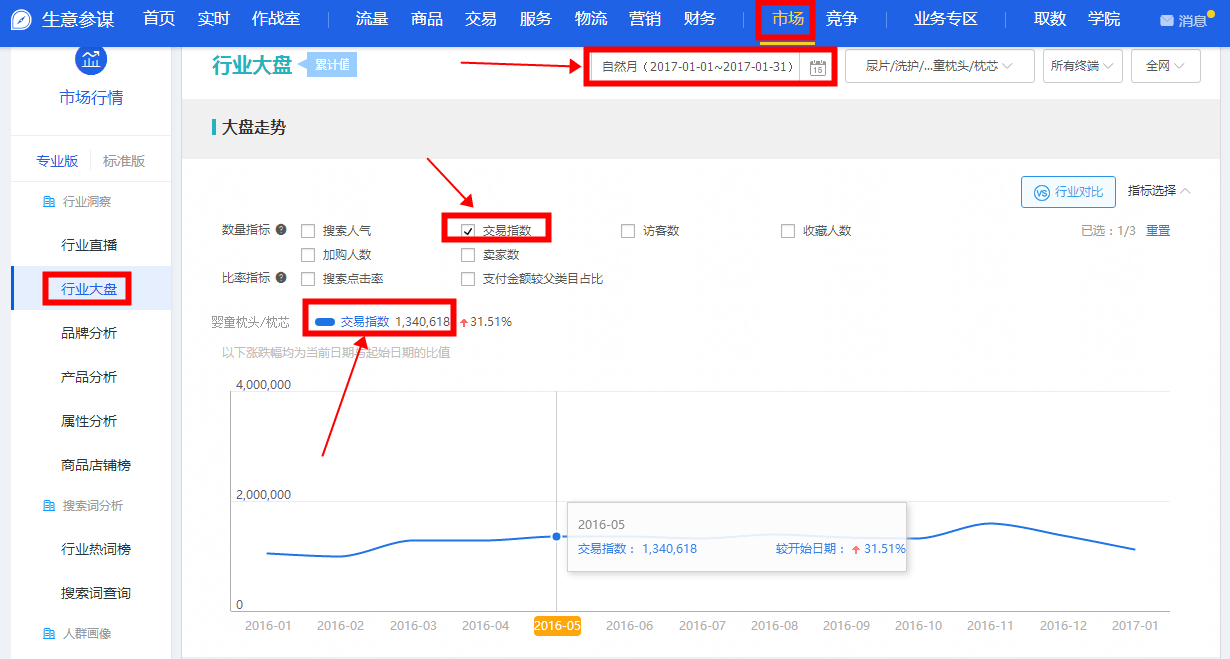This screenshot has height=659, width=1230.
Task: Open 行业直播 in sidebar
Action: (89, 245)
